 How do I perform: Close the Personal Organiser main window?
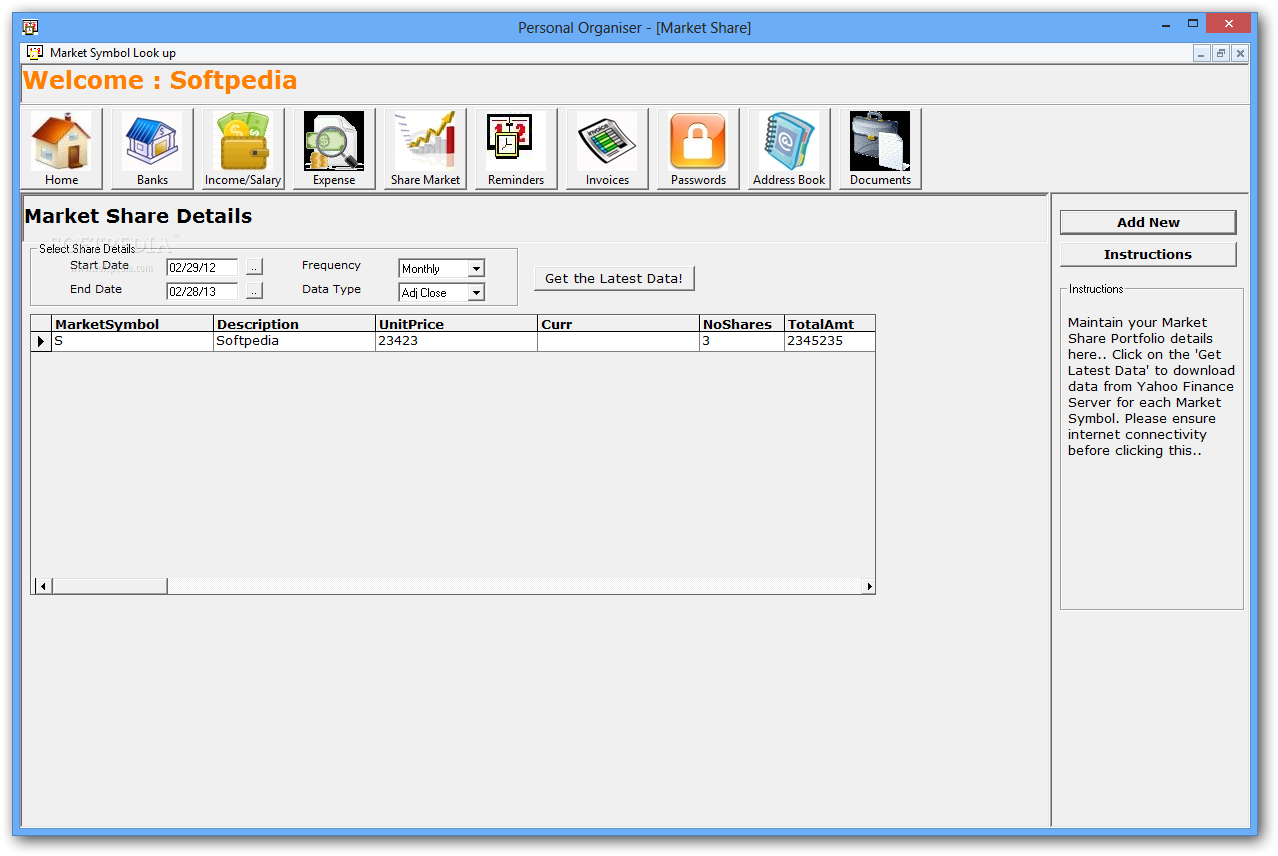[x=1230, y=25]
